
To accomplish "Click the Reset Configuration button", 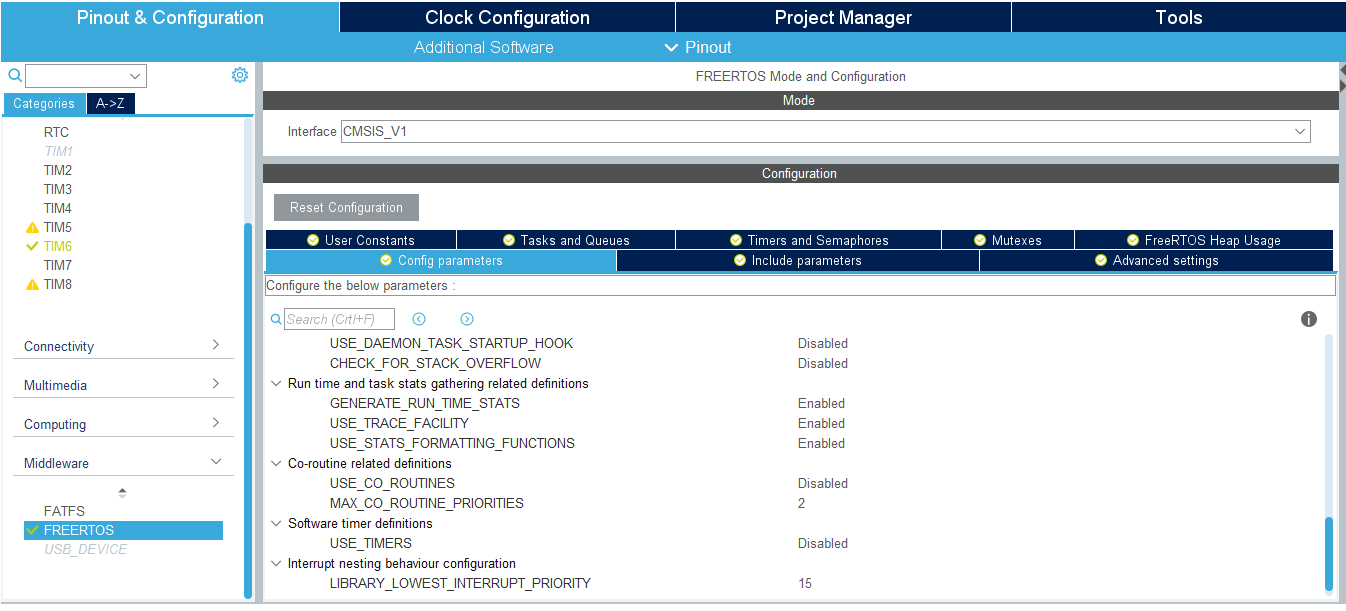I will click(x=346, y=207).
